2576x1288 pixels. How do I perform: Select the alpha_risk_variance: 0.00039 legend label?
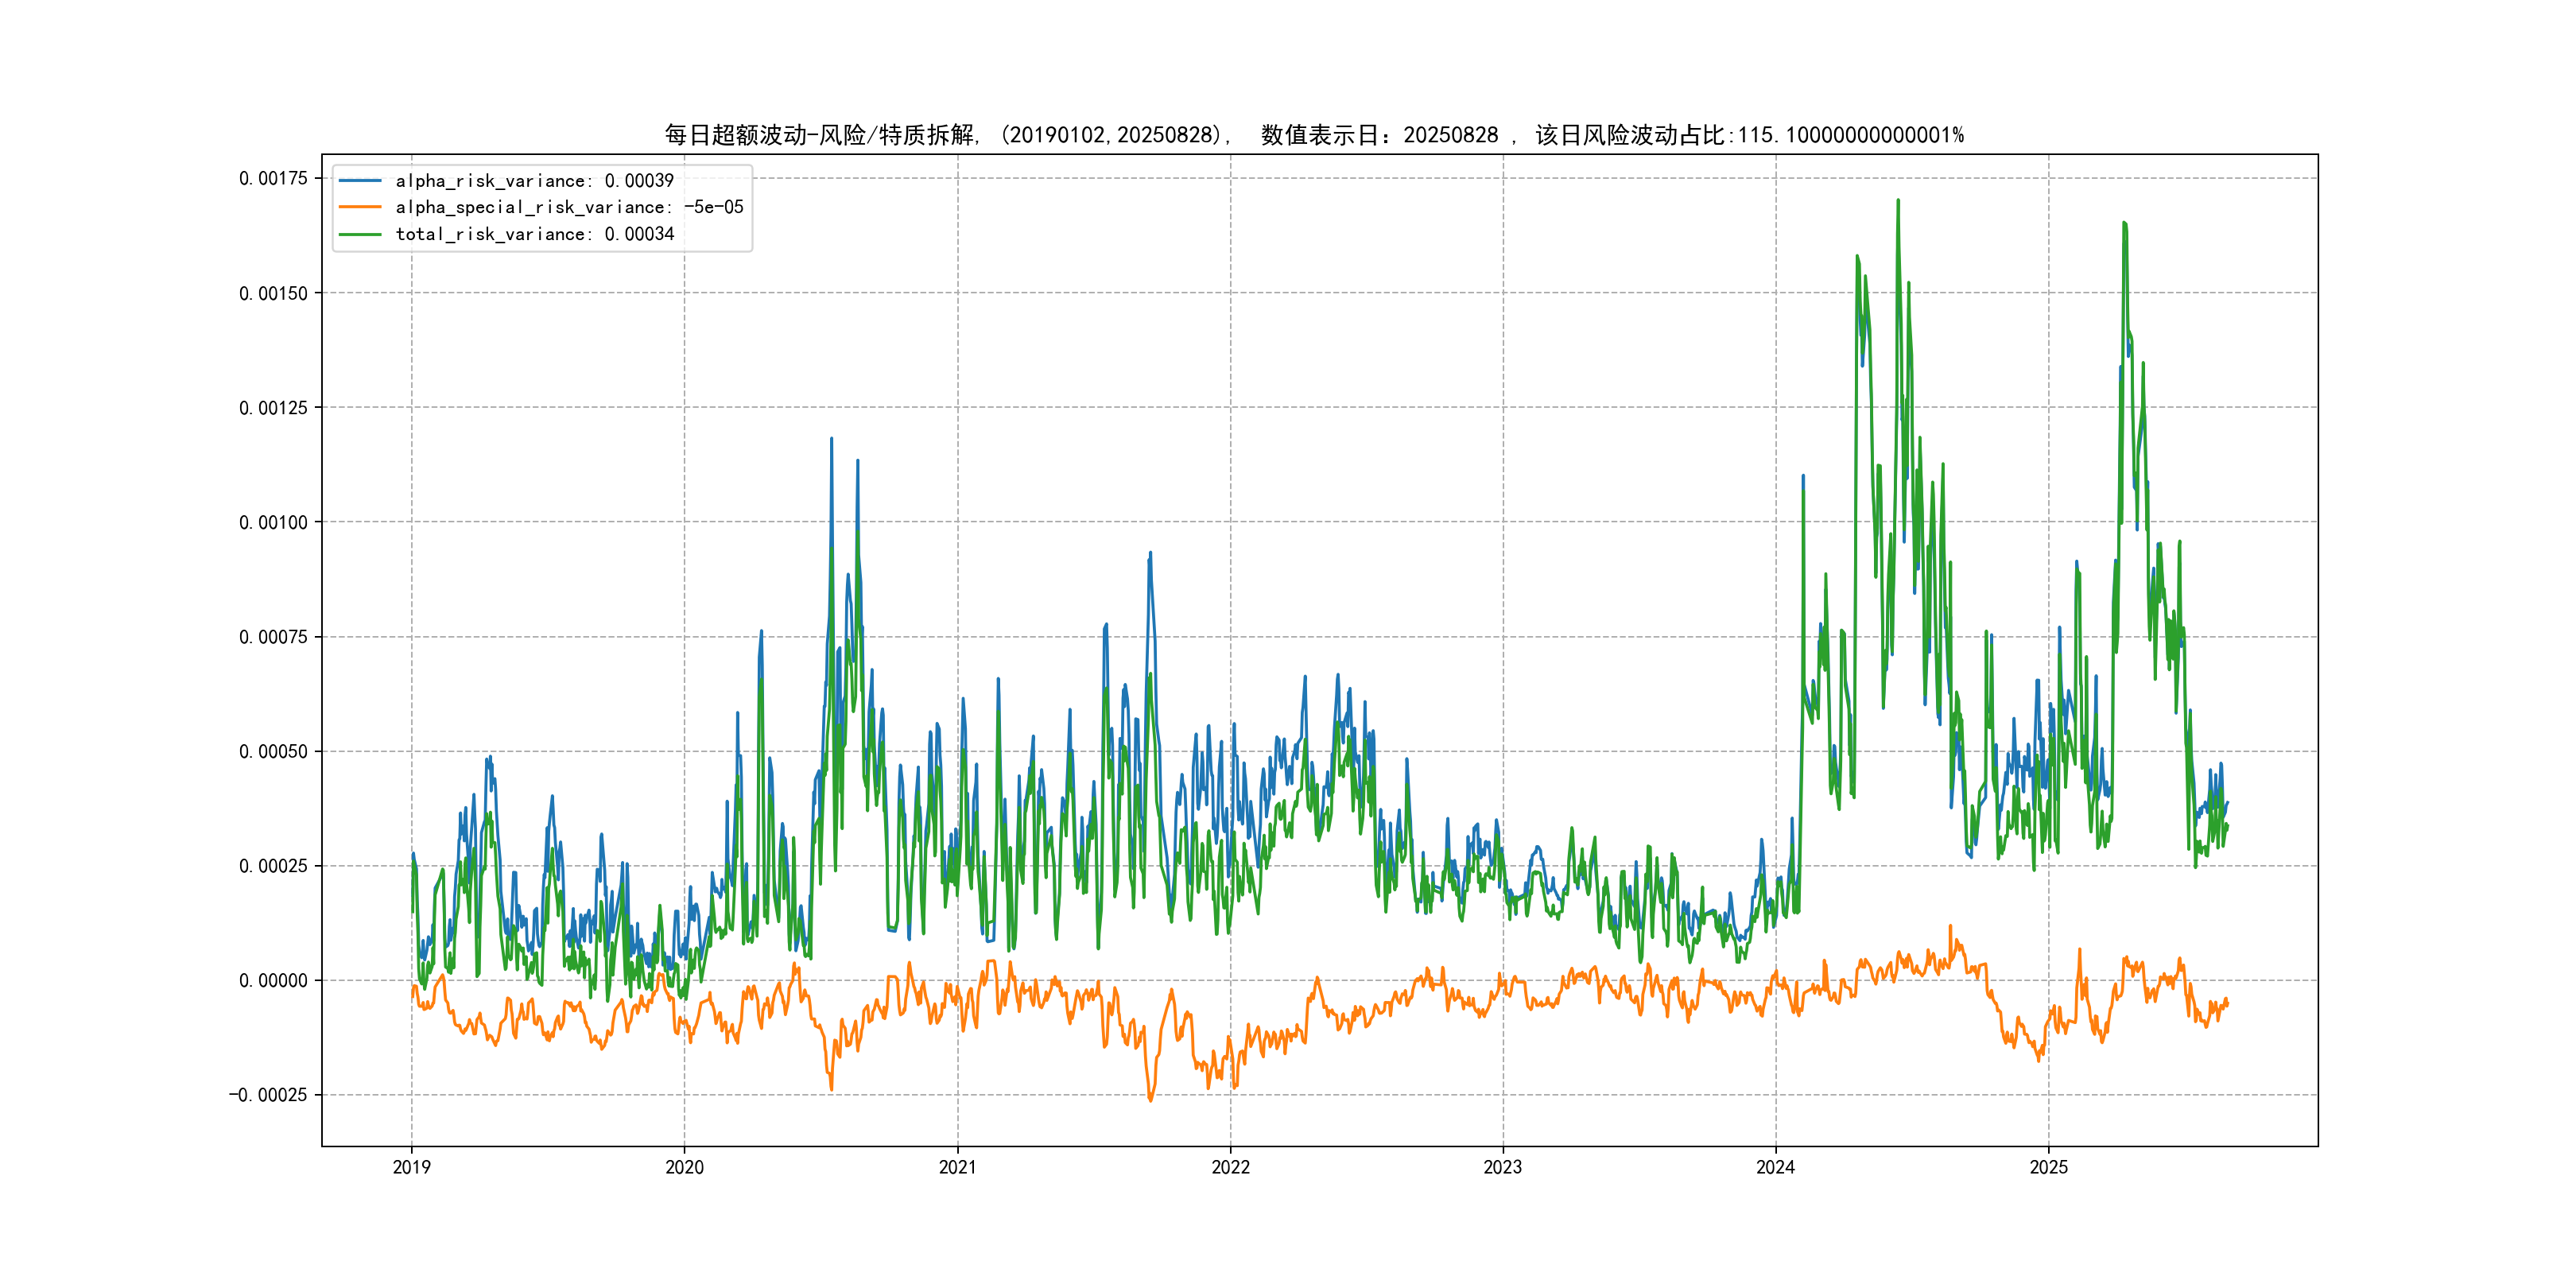(534, 181)
